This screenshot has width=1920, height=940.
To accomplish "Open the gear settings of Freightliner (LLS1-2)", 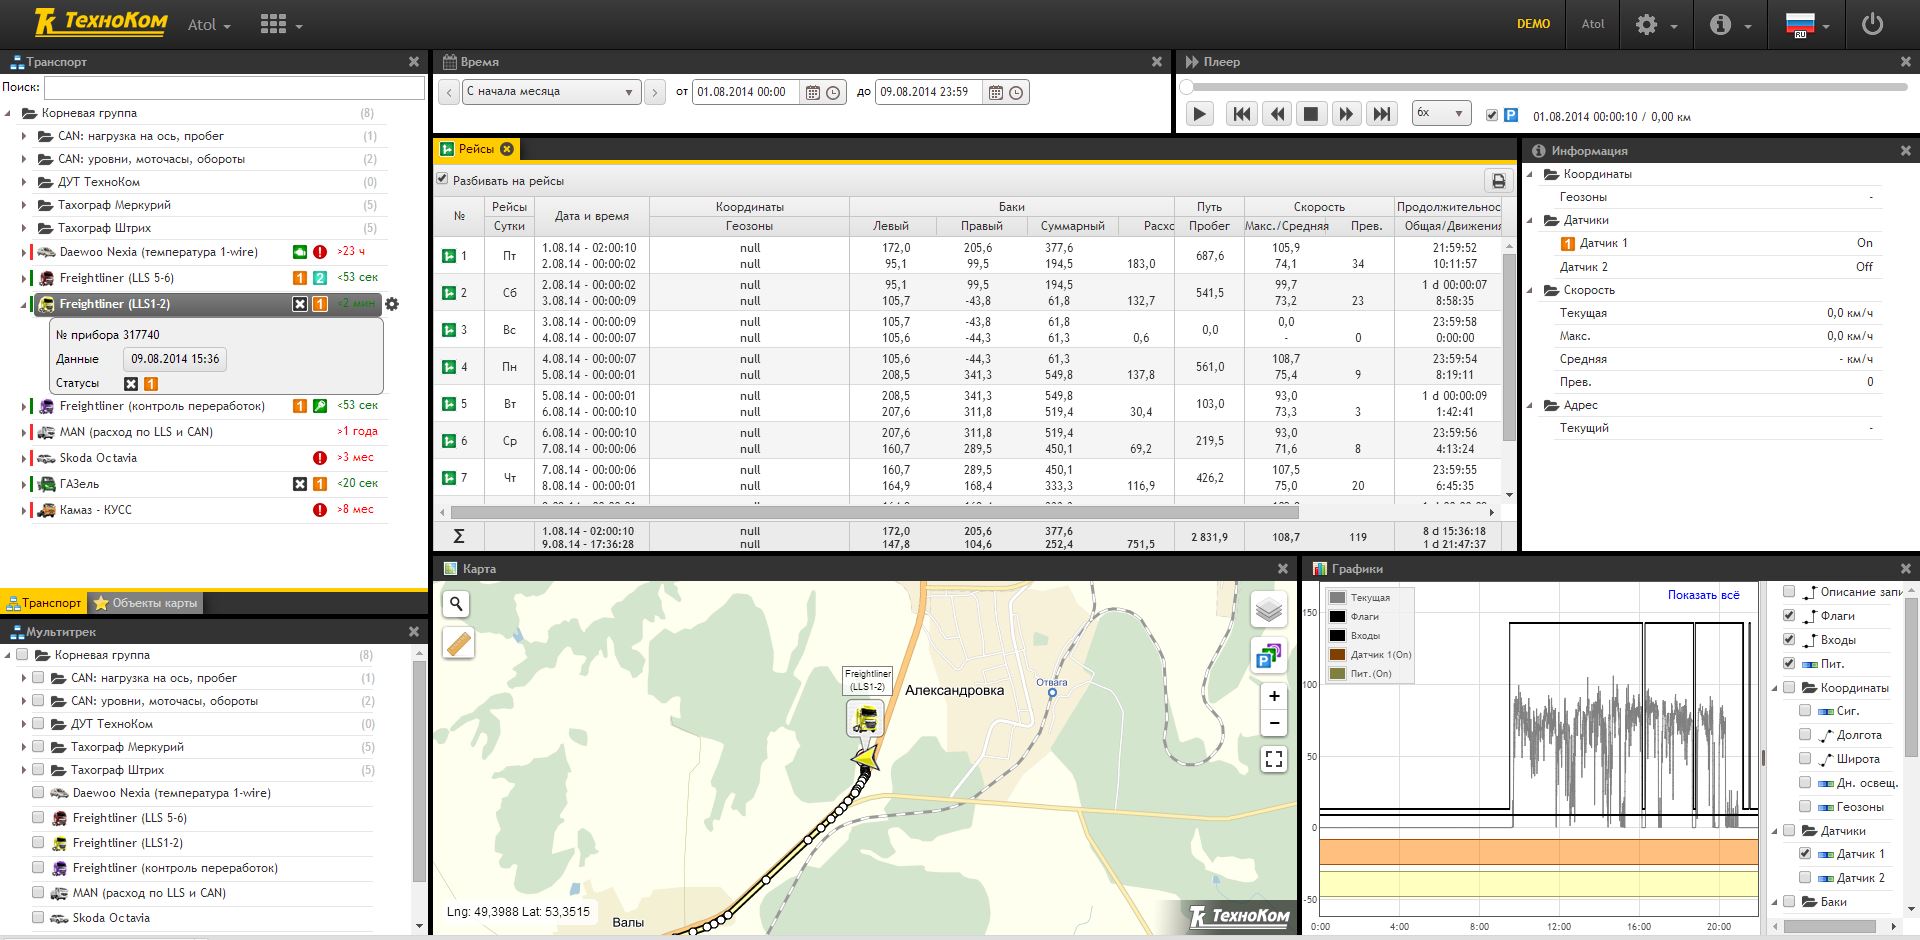I will (392, 304).
